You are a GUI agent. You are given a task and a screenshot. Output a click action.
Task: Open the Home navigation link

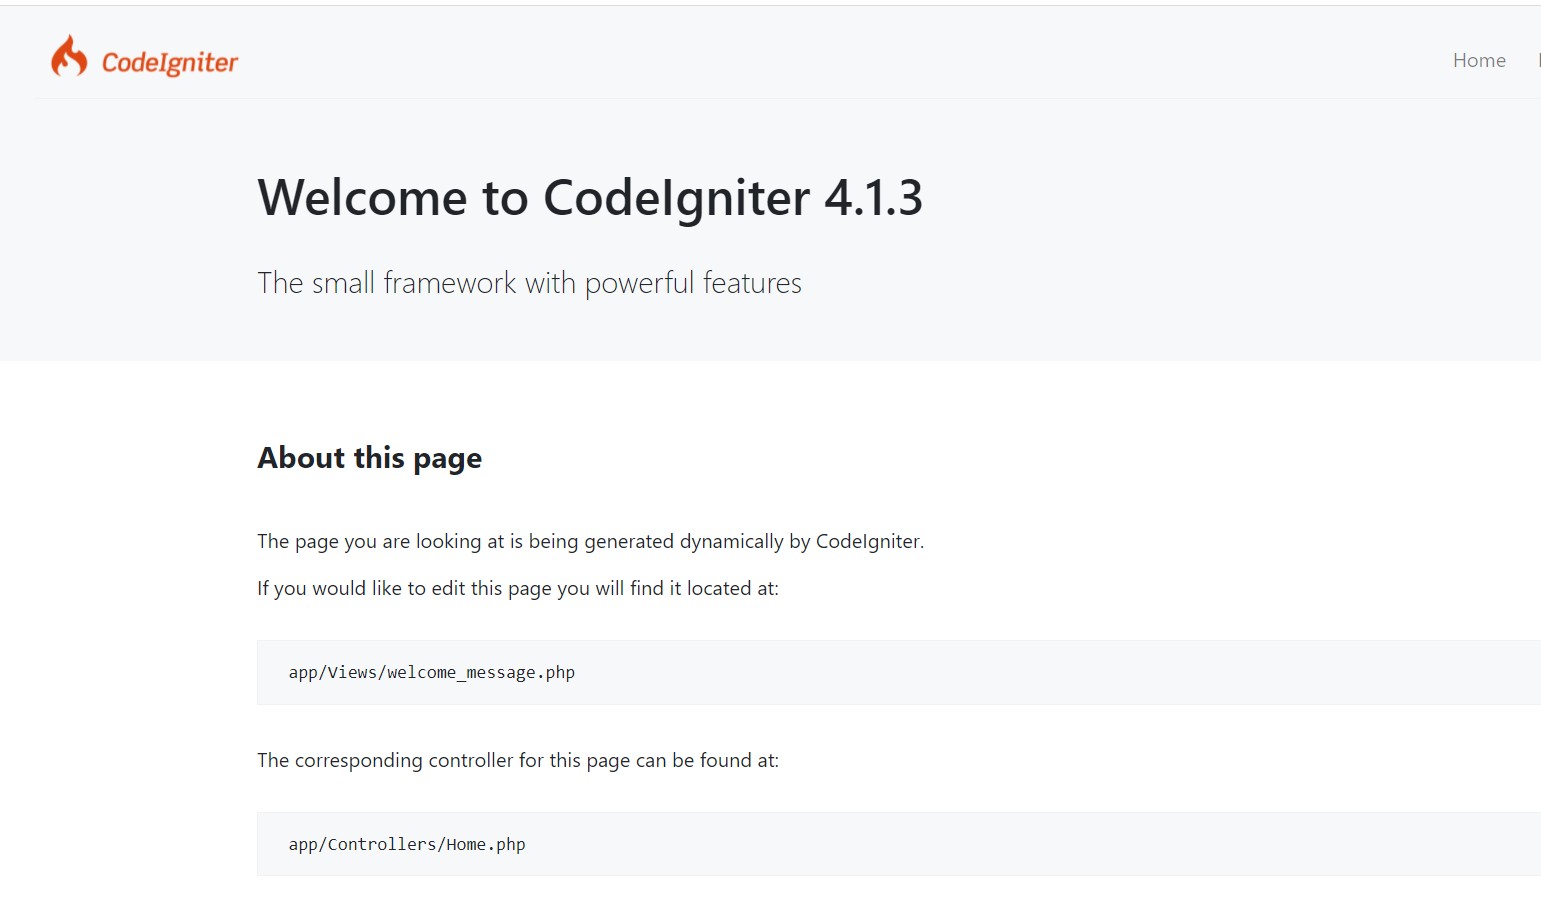[x=1479, y=60]
